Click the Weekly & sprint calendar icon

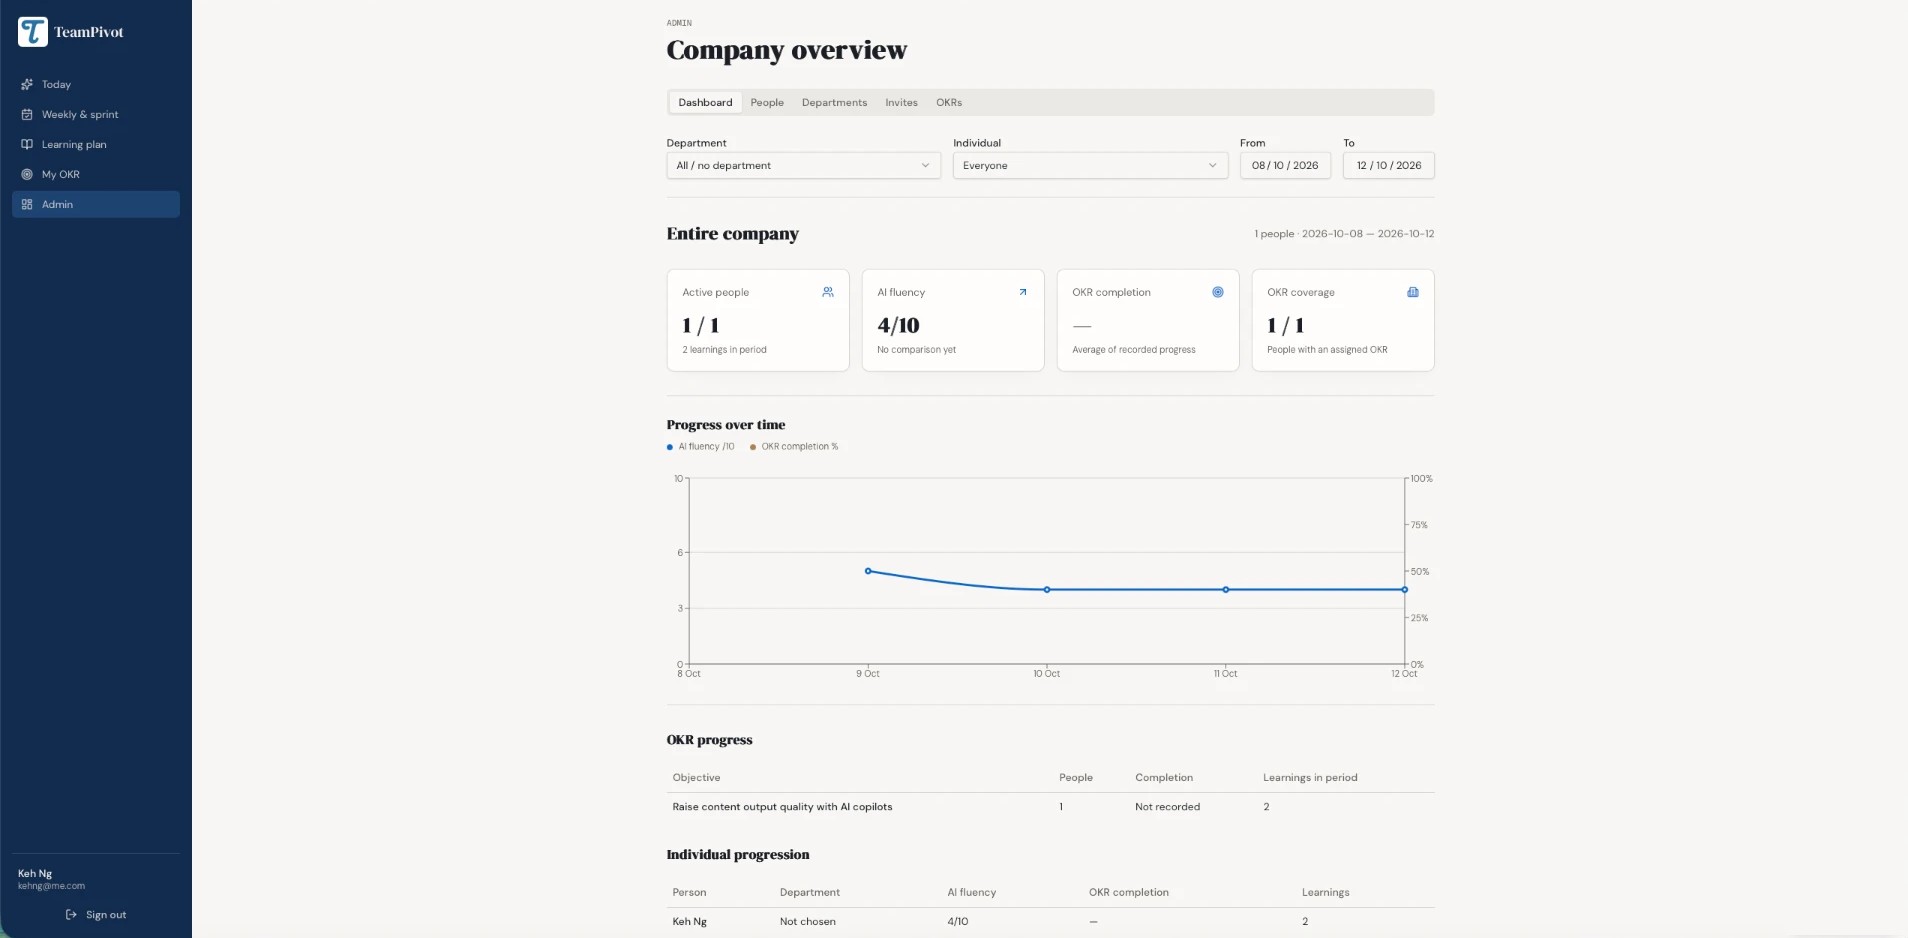pyautogui.click(x=27, y=114)
